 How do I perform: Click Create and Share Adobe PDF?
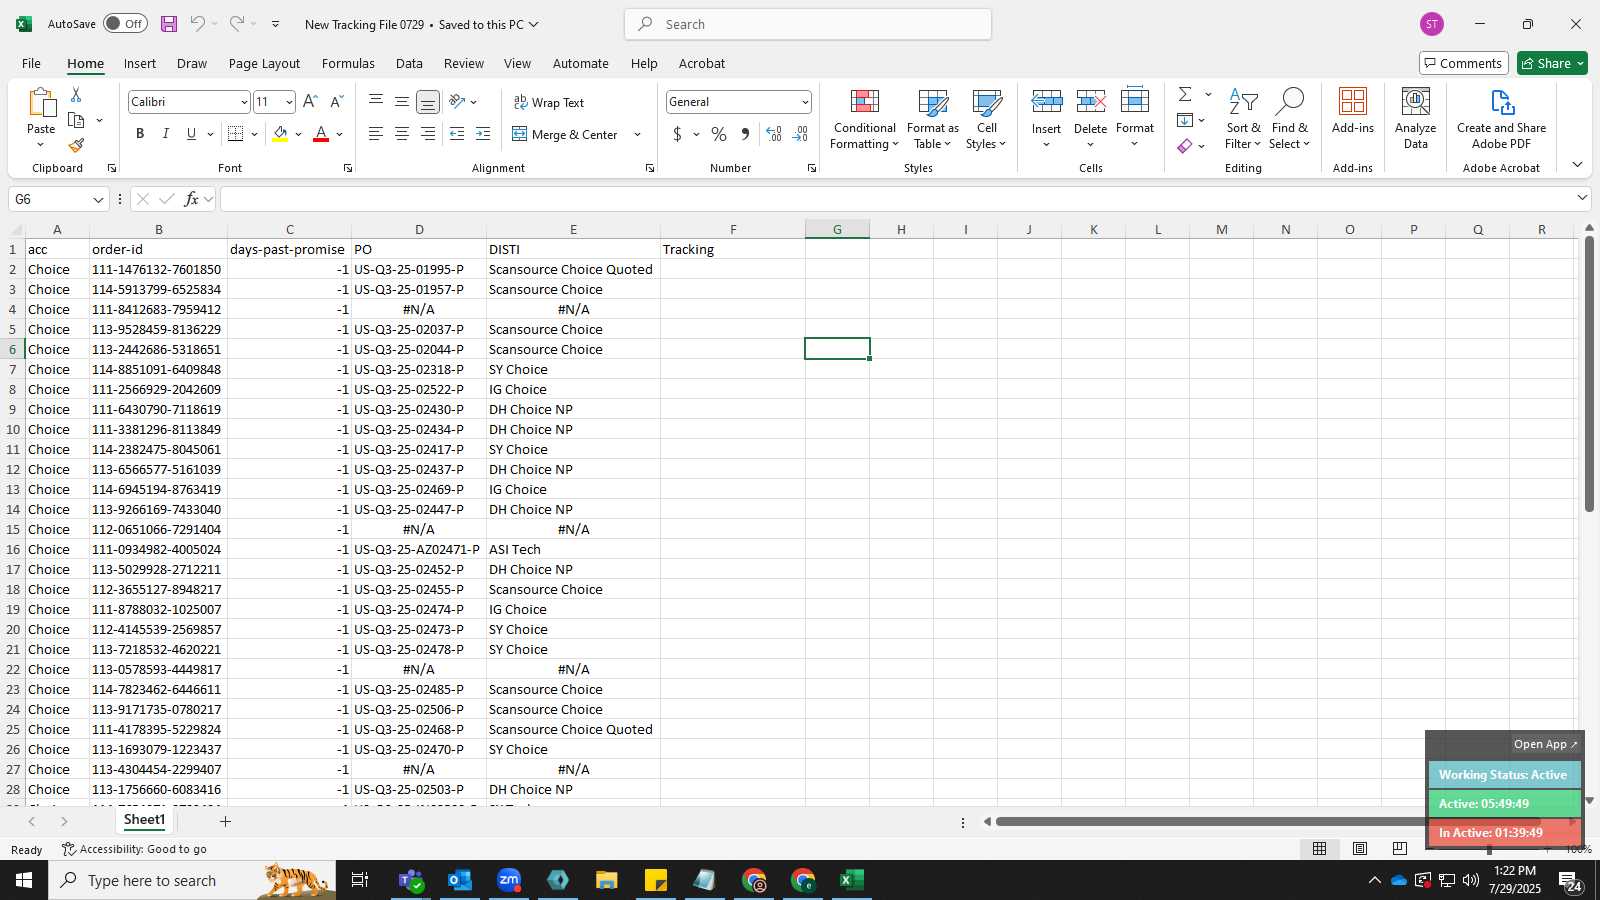click(x=1501, y=118)
